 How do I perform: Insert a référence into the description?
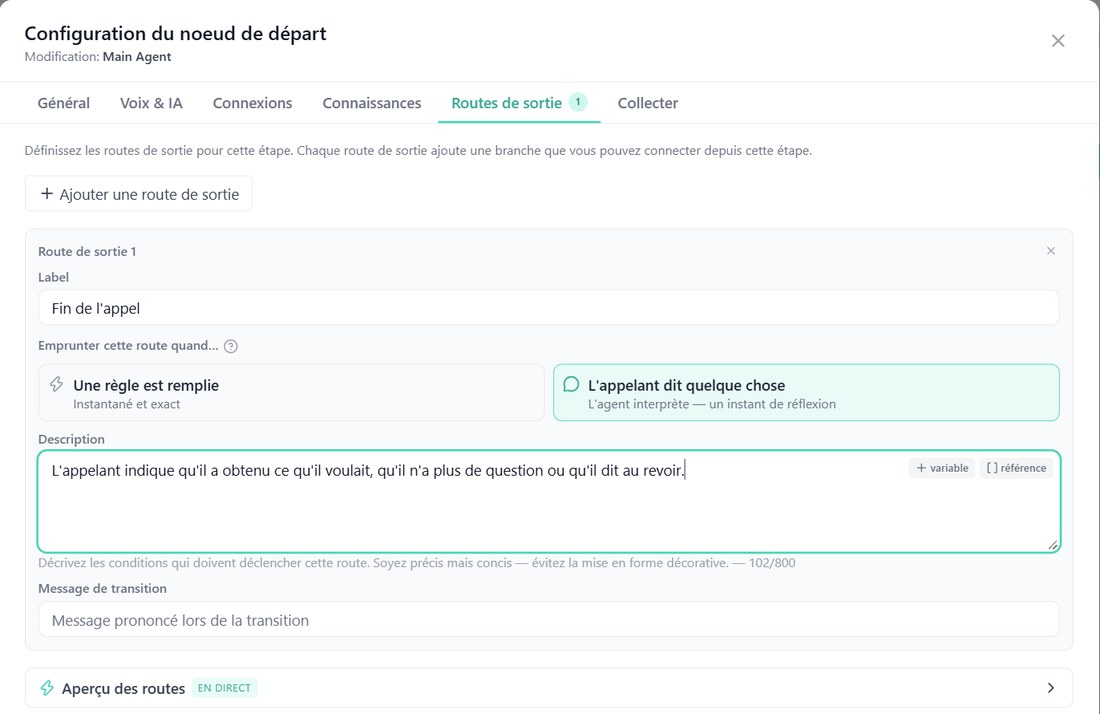click(x=1016, y=468)
